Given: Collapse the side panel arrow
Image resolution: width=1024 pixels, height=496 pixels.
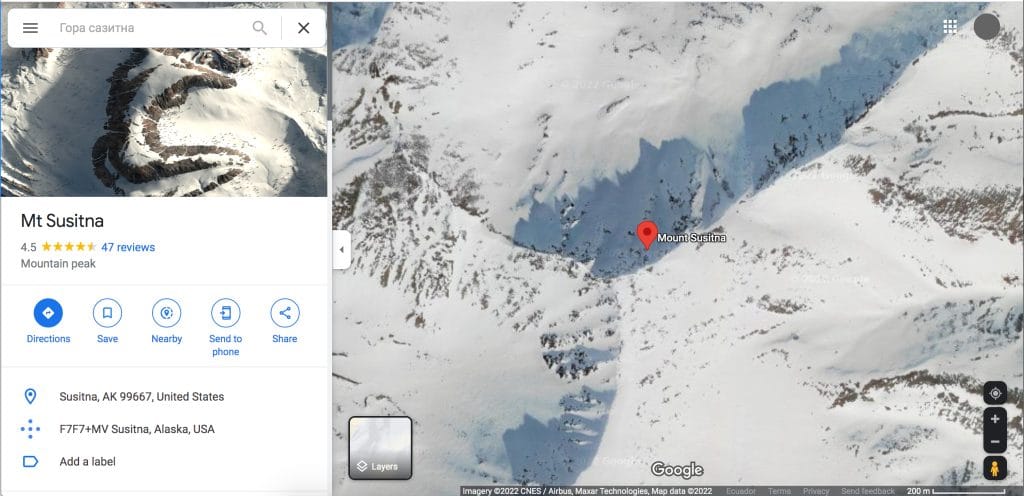Looking at the screenshot, I should (x=342, y=249).
